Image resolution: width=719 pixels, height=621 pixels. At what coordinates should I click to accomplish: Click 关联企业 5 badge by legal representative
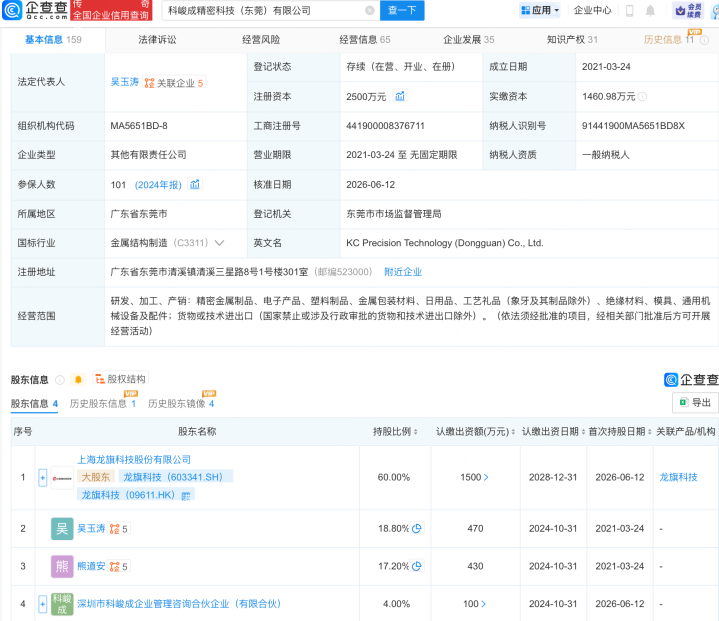click(x=174, y=83)
